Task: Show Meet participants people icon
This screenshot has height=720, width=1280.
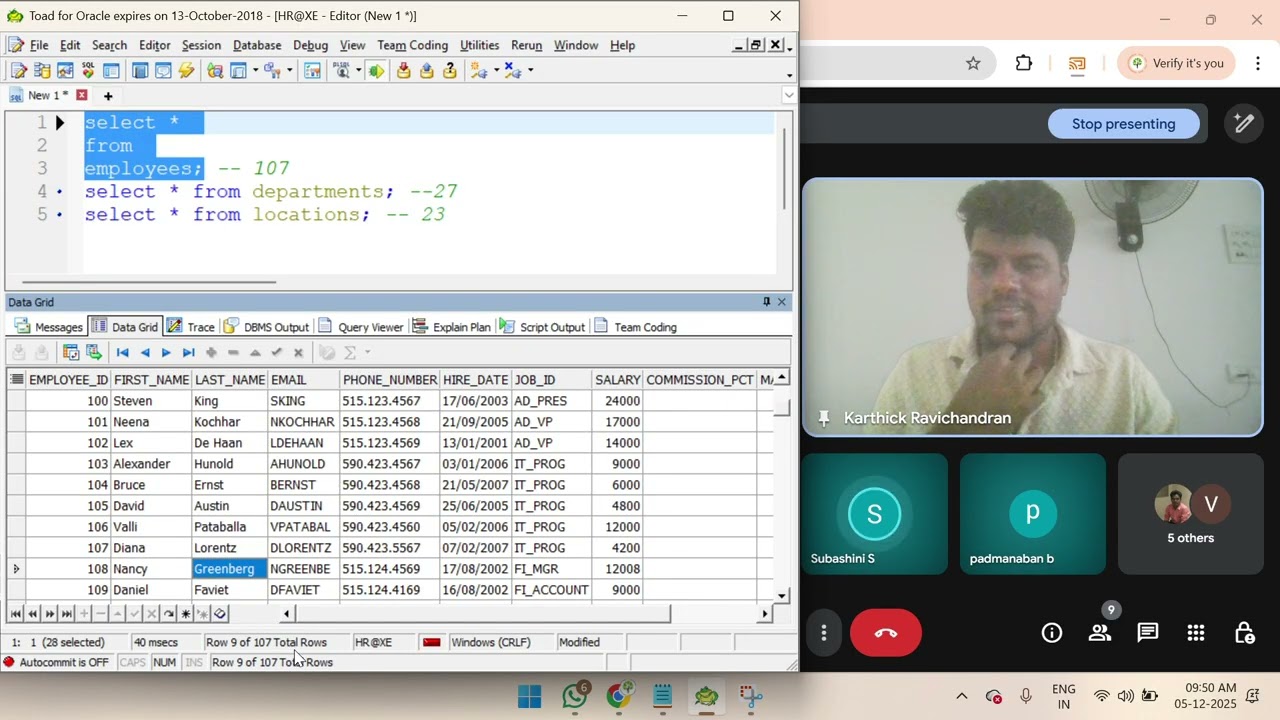Action: coord(1100,632)
